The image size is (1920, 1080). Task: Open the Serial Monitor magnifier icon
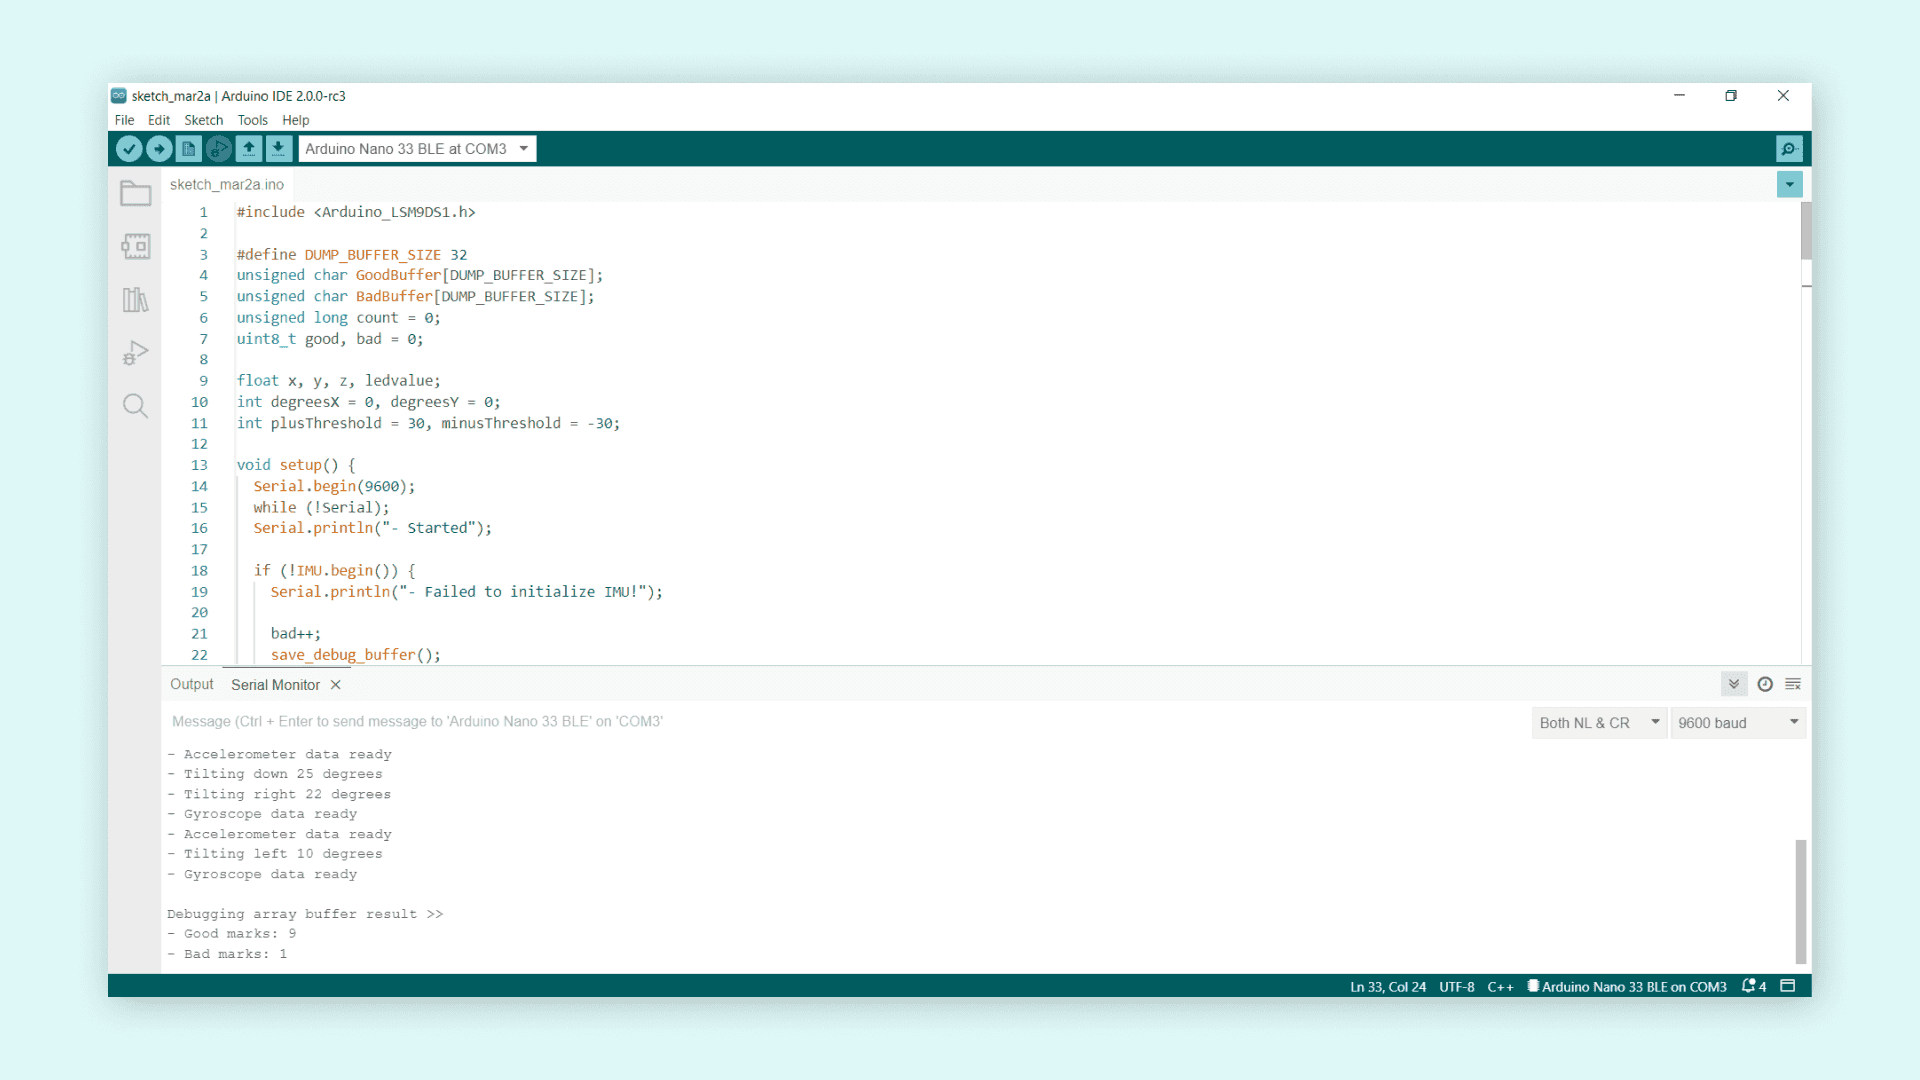(x=1789, y=149)
